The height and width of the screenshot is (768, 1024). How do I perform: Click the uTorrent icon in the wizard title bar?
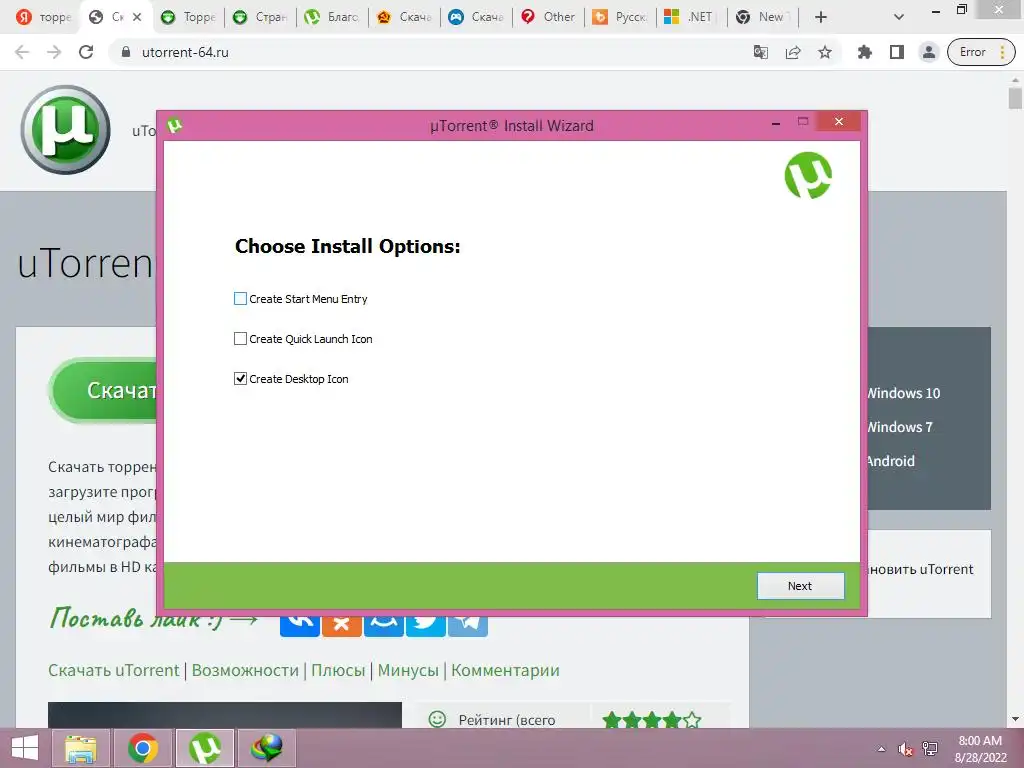tap(174, 124)
